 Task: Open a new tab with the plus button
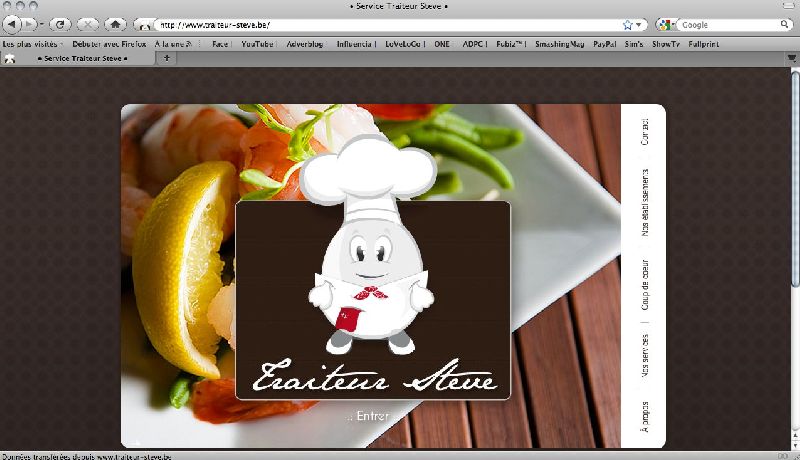click(x=166, y=58)
